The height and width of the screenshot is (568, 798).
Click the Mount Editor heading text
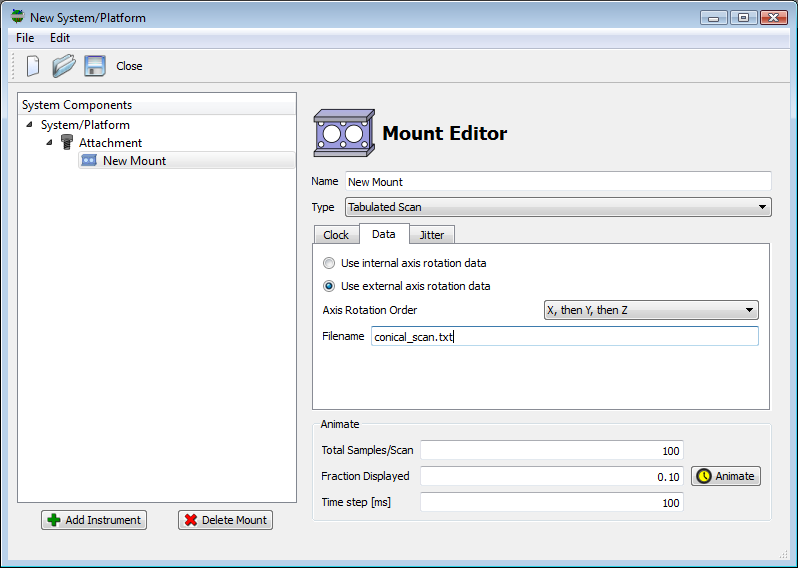pos(444,133)
